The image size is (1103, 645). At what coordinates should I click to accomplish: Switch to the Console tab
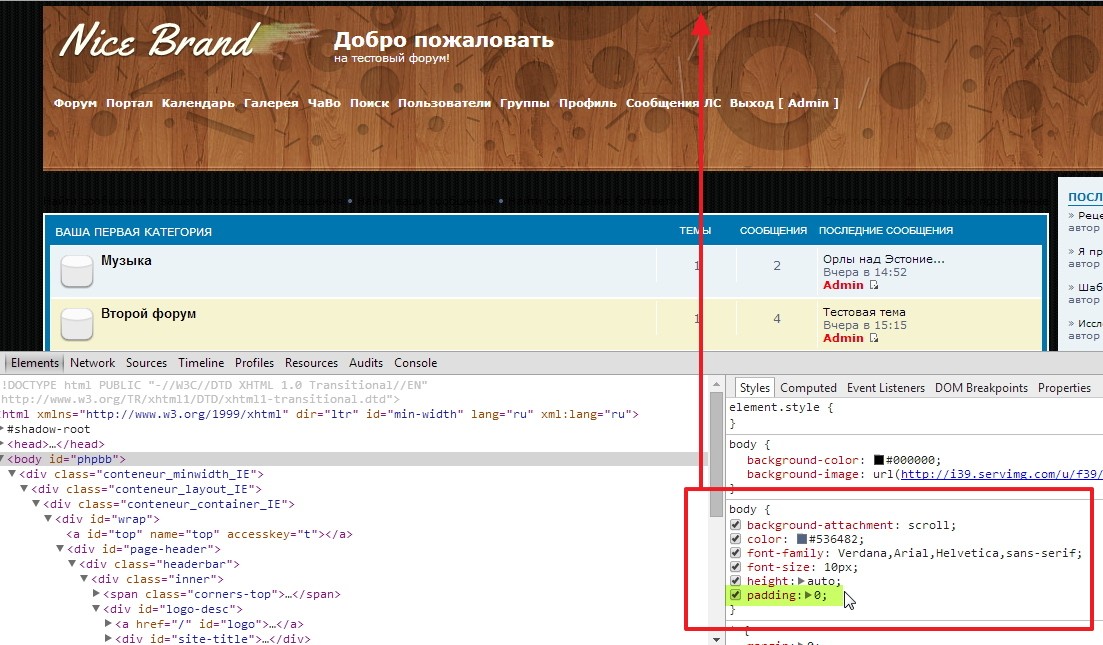[415, 363]
